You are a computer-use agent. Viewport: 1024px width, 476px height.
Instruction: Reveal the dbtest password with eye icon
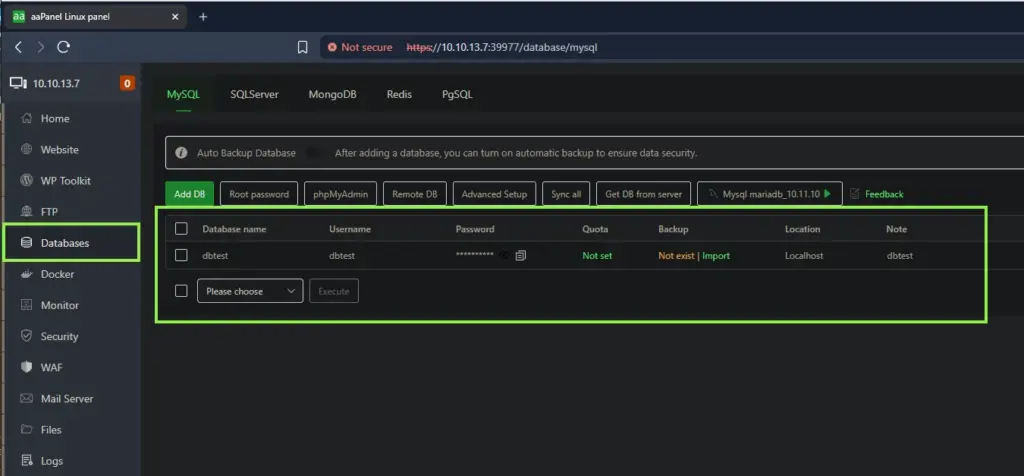coord(504,256)
